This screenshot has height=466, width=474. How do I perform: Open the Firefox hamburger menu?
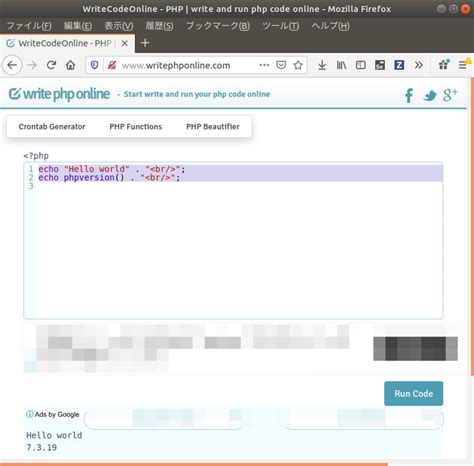pos(463,65)
